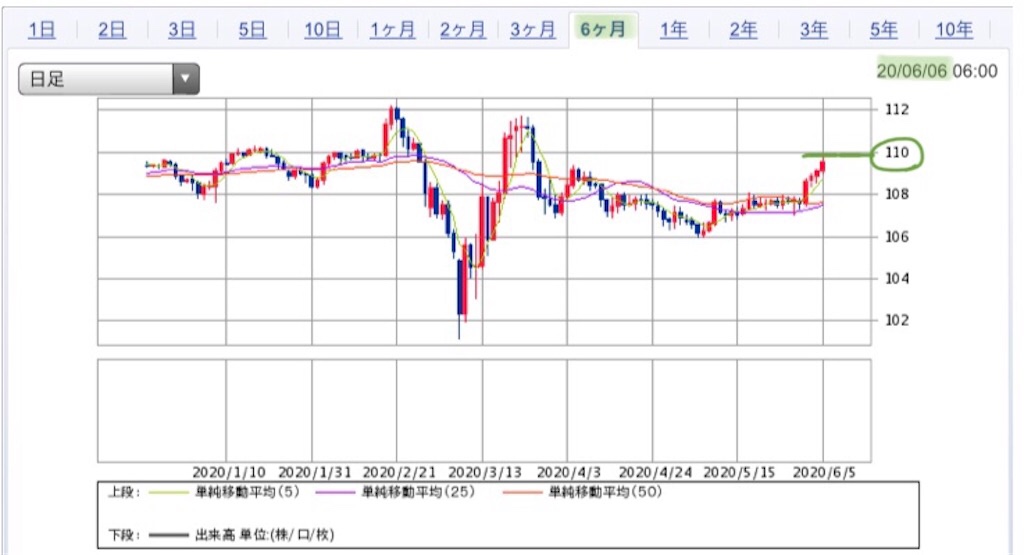Choose the 5日 period link
1024x555 pixels.
(252, 29)
